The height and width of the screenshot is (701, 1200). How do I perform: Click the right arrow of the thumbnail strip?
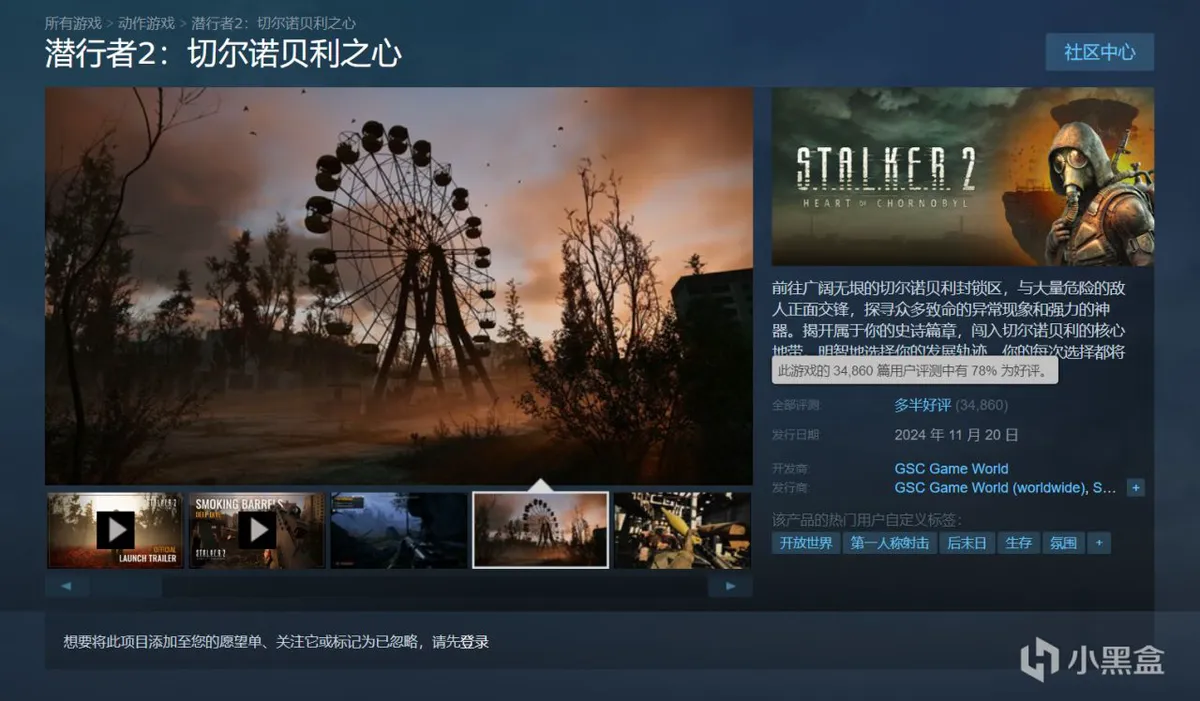point(730,586)
